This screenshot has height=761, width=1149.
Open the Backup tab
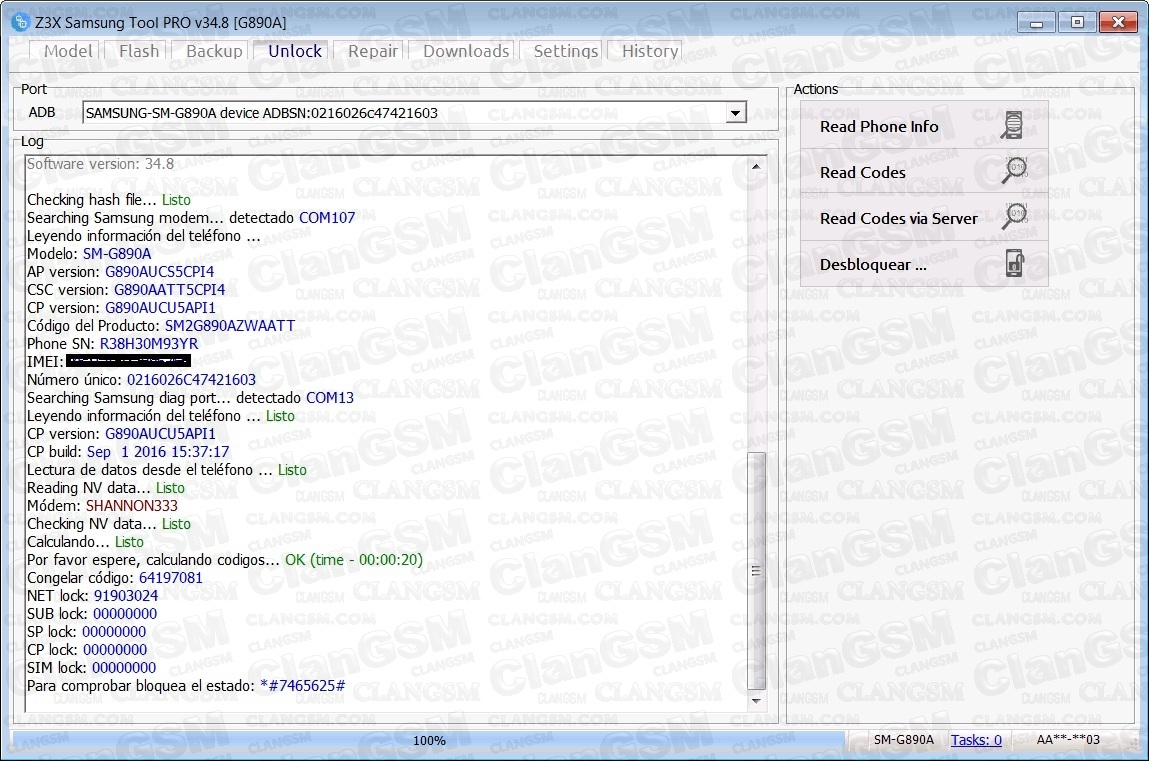coord(214,51)
